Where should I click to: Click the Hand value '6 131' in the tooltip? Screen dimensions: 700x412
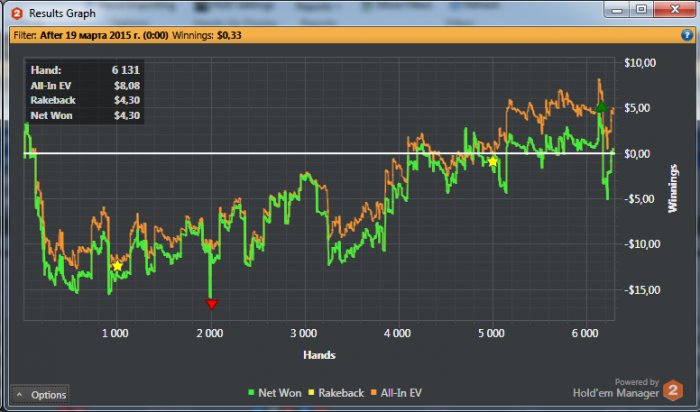[125, 70]
